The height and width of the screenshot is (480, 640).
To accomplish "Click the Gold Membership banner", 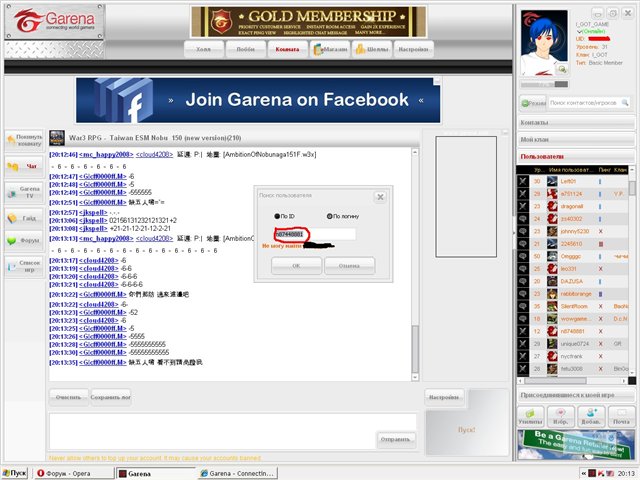I will pyautogui.click(x=309, y=22).
